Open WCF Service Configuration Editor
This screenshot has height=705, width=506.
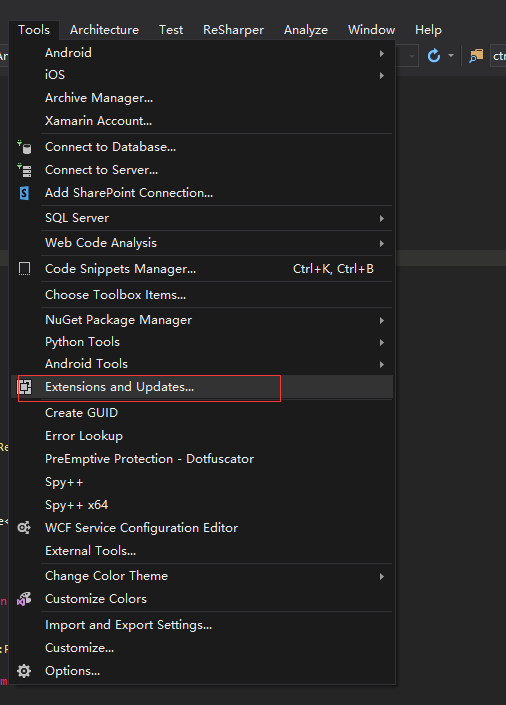[x=202, y=528]
